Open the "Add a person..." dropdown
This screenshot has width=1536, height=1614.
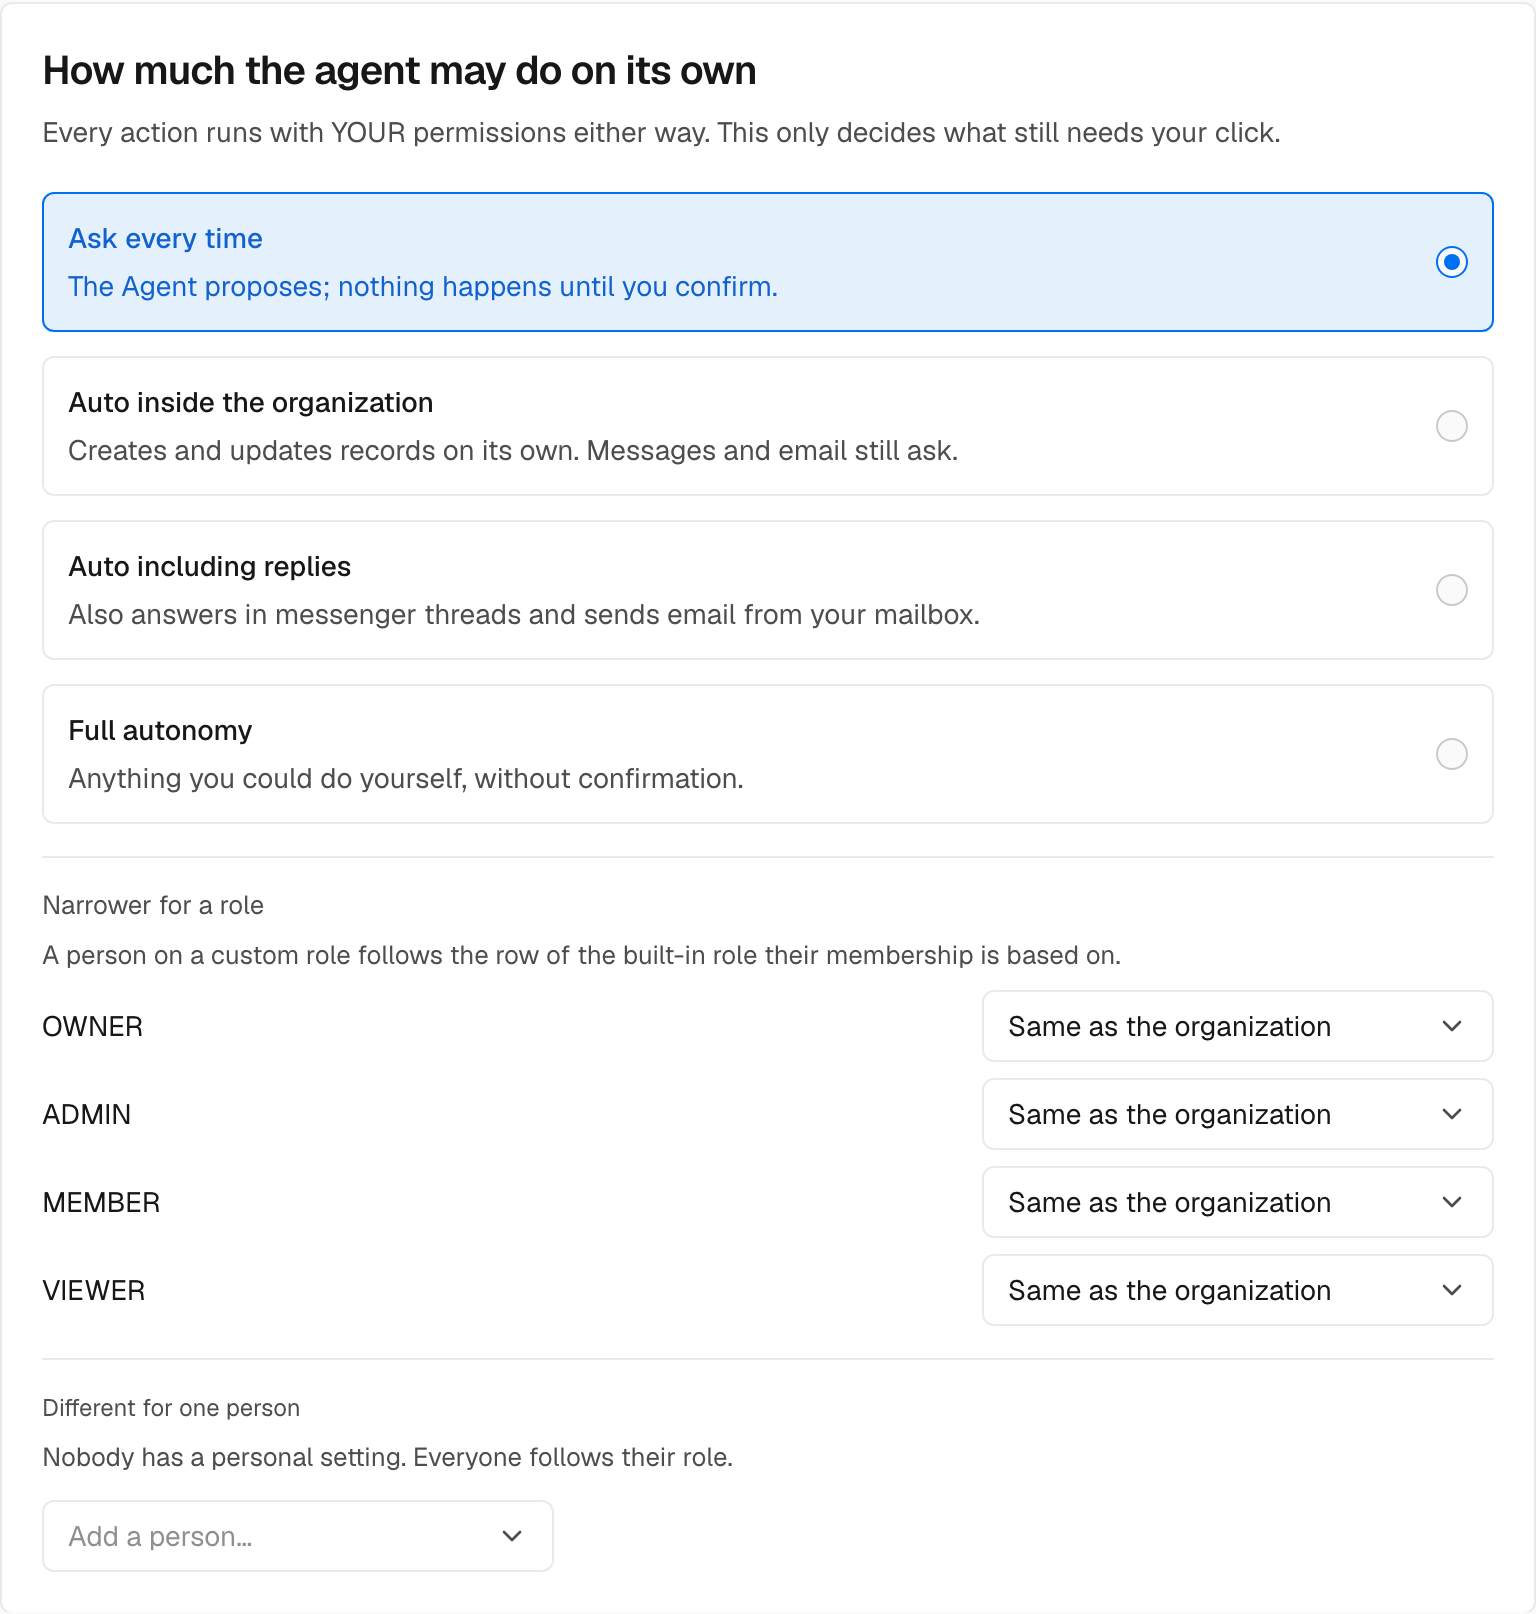(x=298, y=1536)
